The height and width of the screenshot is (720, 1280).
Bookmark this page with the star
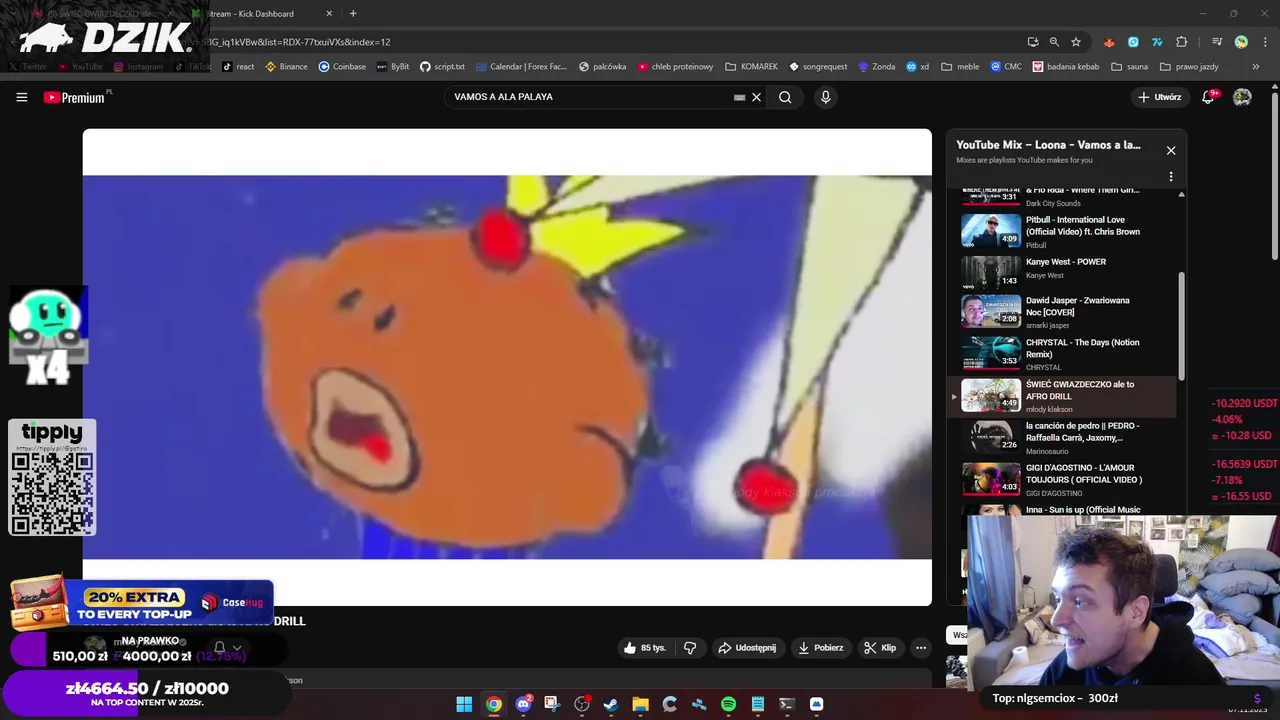tap(1076, 42)
